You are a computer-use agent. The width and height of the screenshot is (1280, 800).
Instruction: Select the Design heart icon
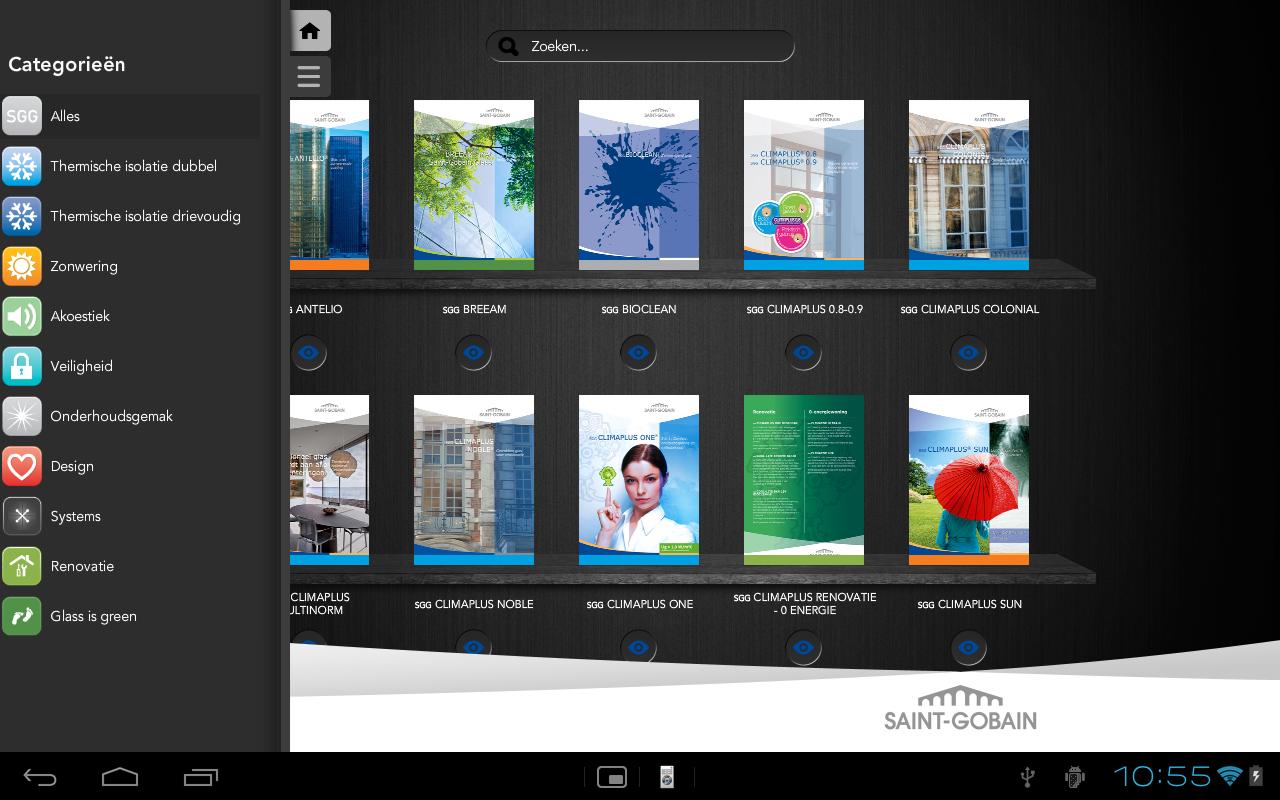coord(22,466)
